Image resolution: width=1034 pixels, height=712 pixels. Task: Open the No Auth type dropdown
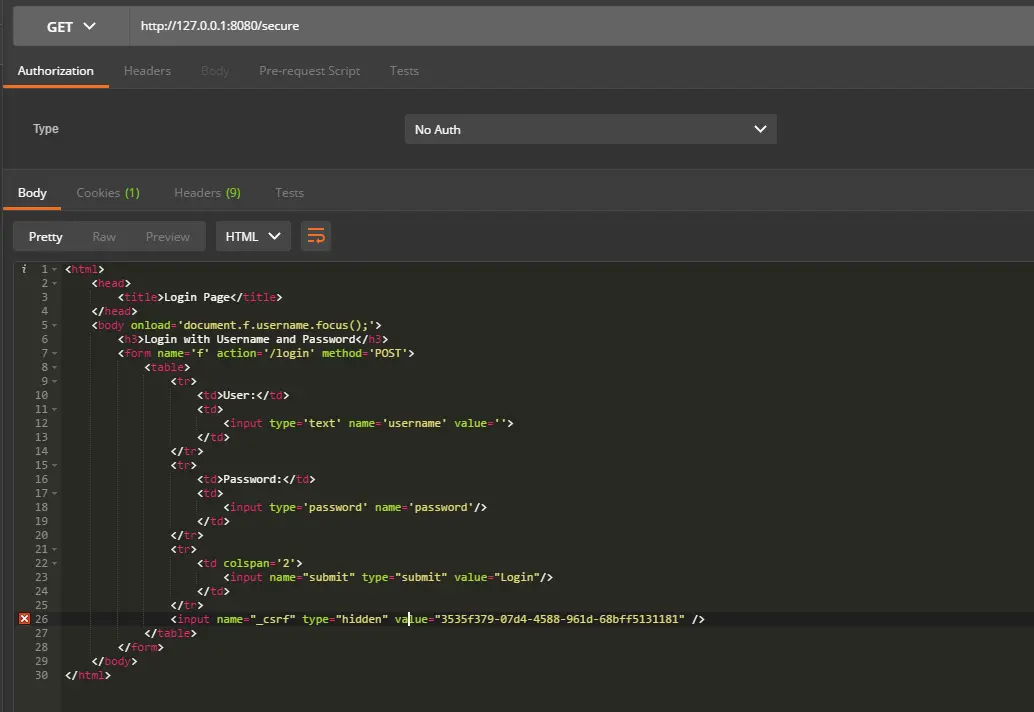click(590, 129)
